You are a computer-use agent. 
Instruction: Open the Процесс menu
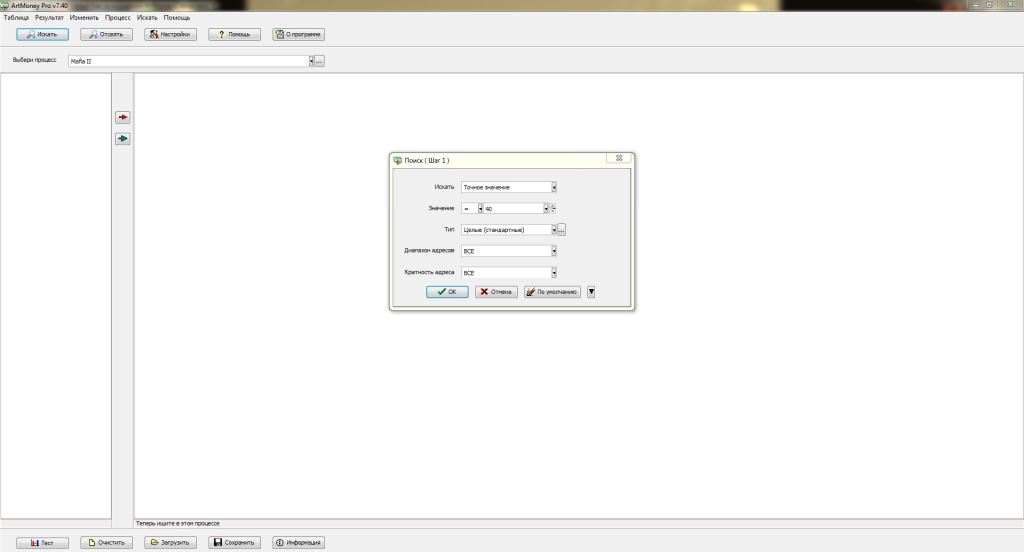click(118, 18)
